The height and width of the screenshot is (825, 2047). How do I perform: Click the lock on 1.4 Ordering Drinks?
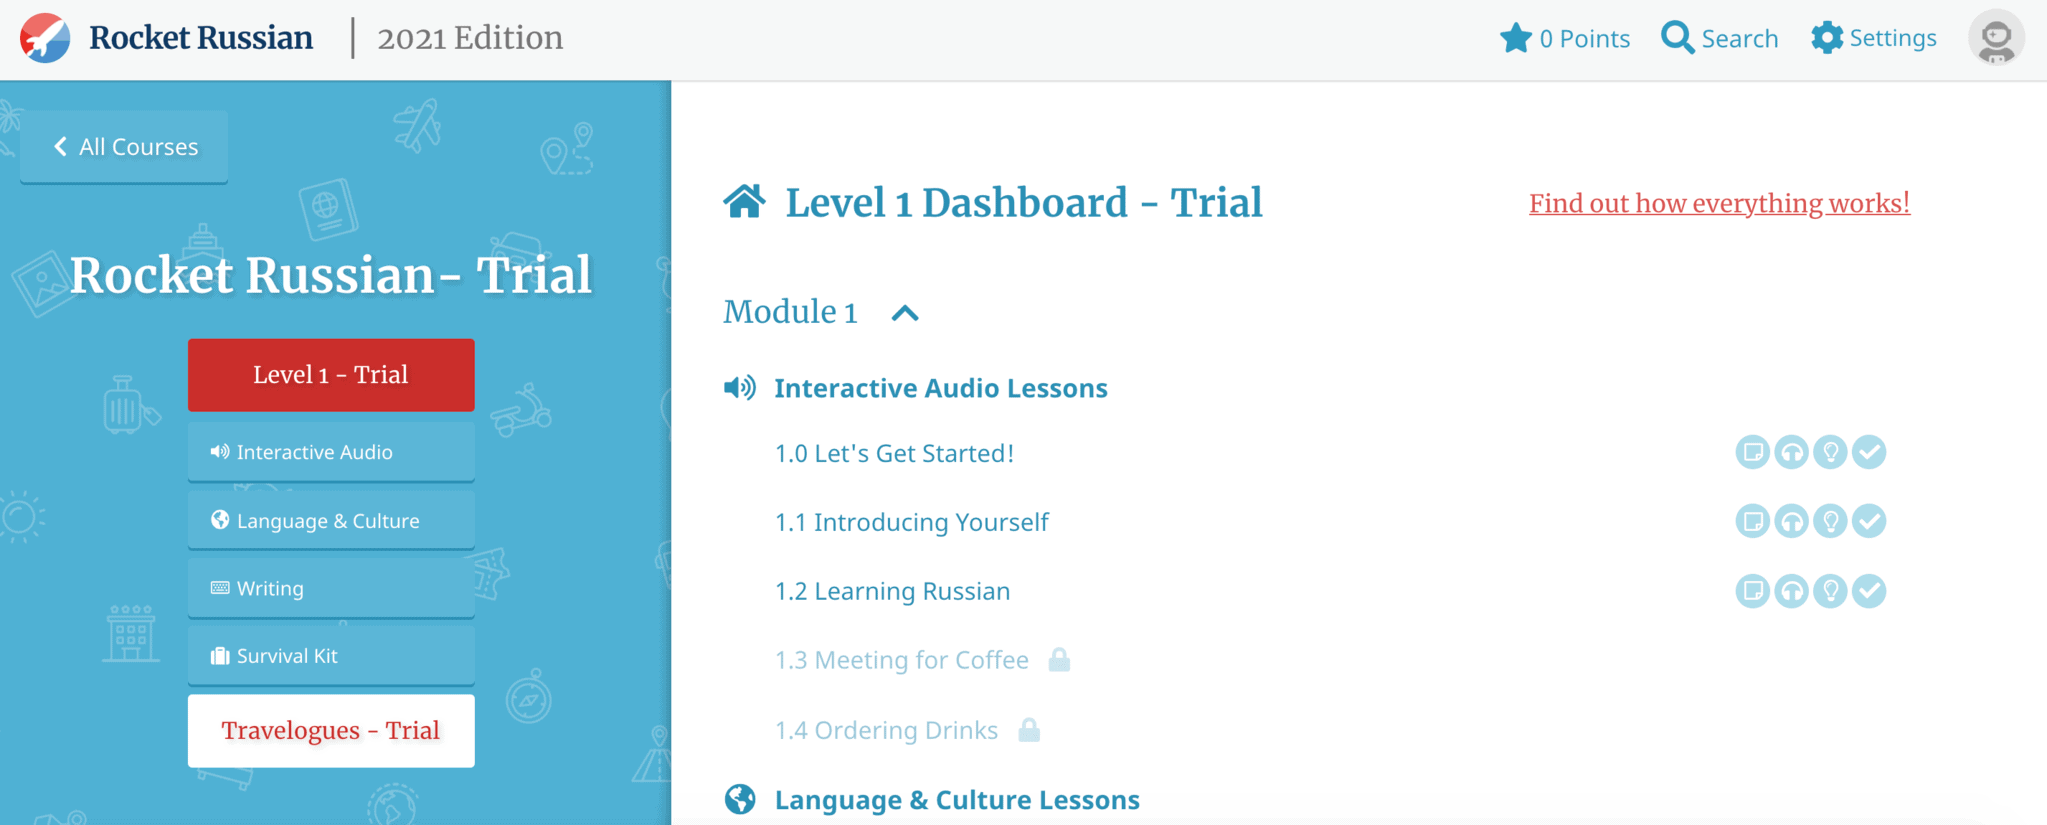[1029, 730]
